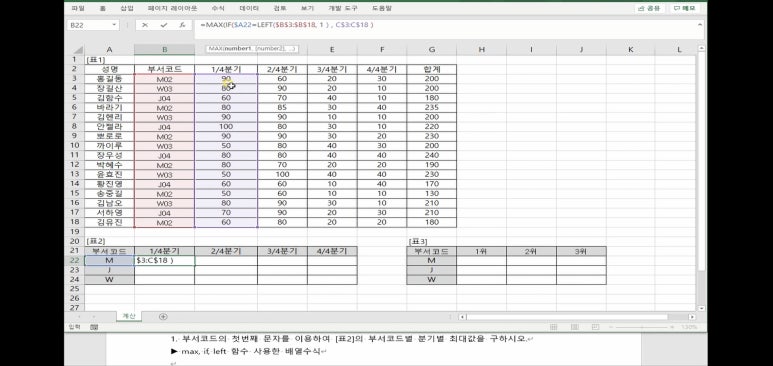Click the M cell in 표2 row 22
The image size is (773, 366).
109,260
